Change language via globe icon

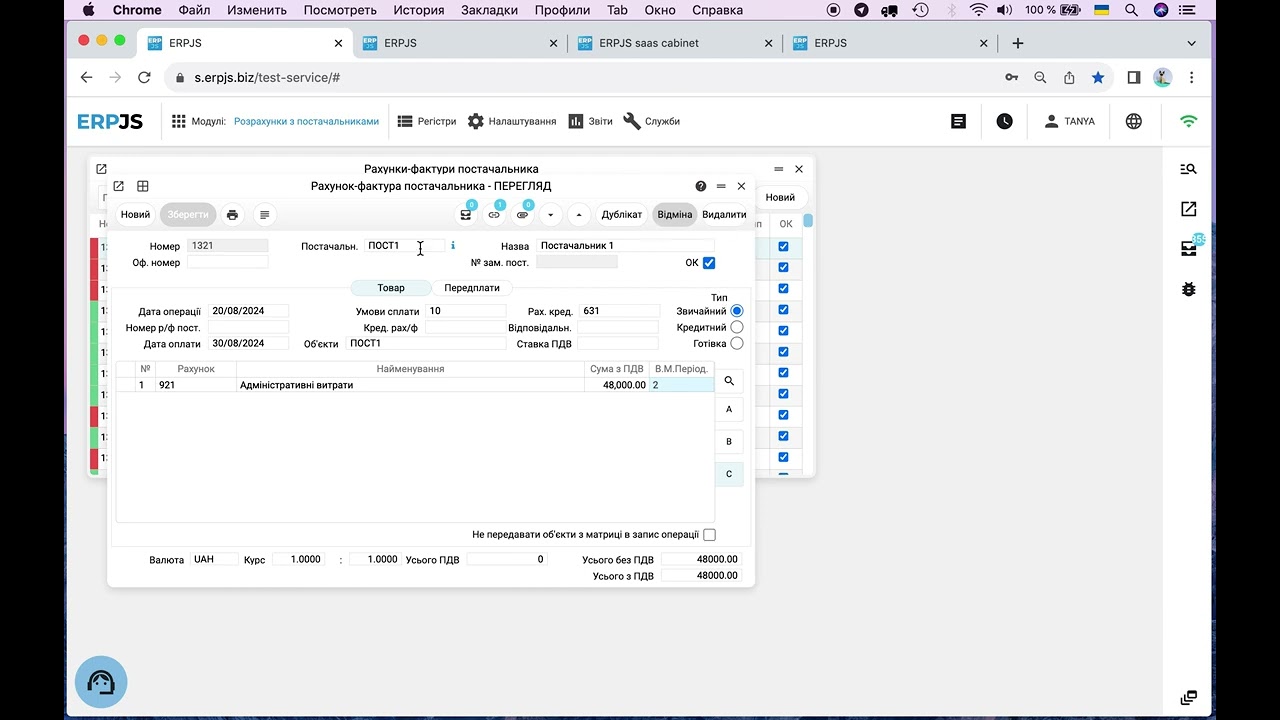1133,121
